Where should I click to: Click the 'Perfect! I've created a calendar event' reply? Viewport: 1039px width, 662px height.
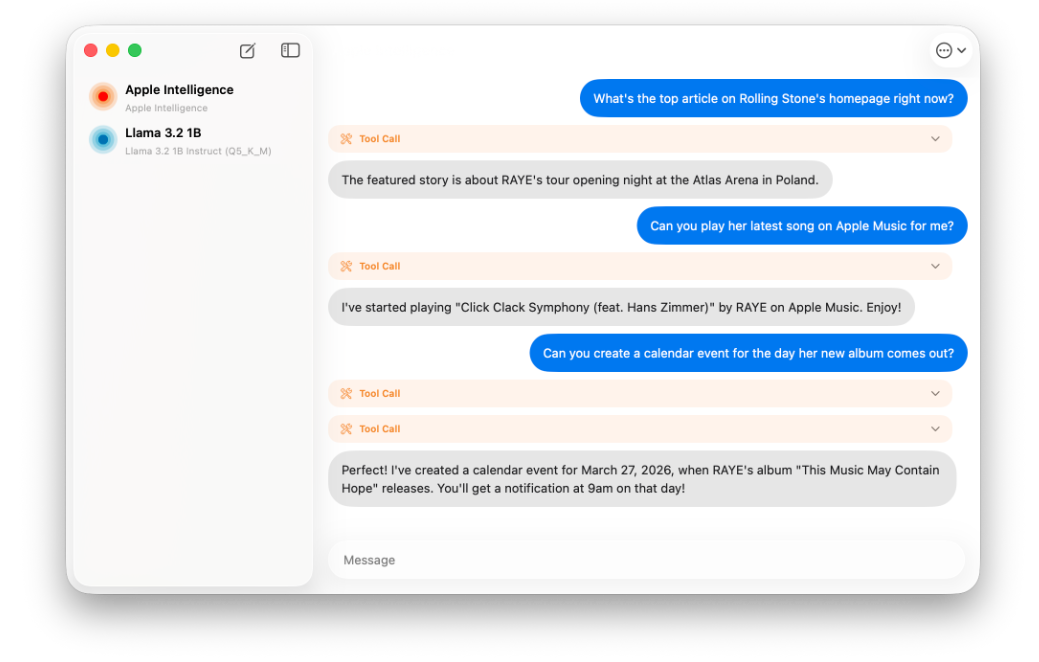click(642, 480)
